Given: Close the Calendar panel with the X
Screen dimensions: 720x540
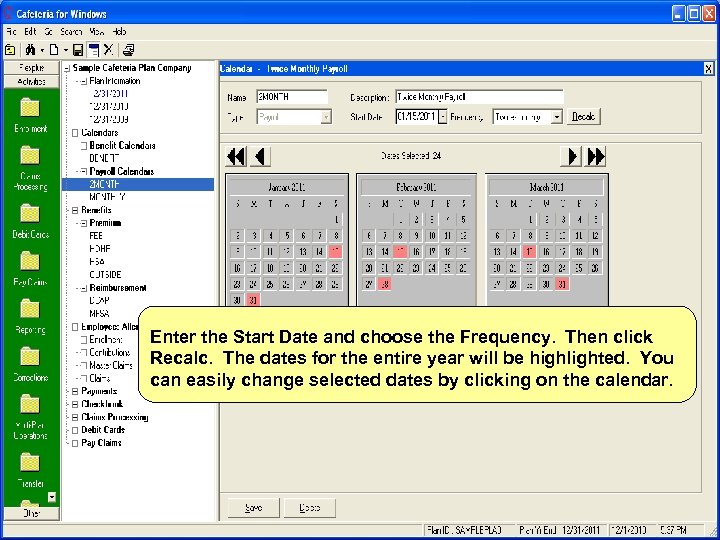Looking at the screenshot, I should click(x=709, y=69).
